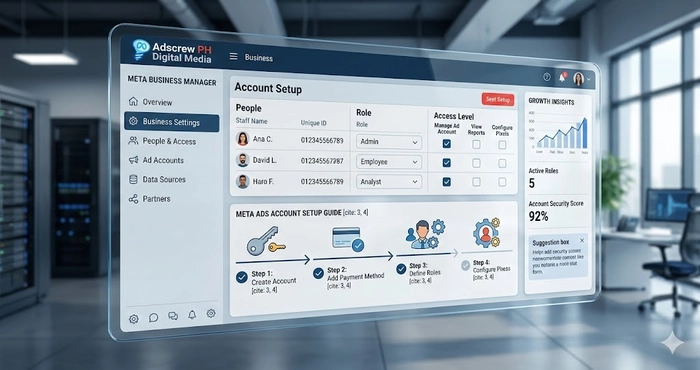
Task: Open Partners in the sidebar
Action: coord(171,199)
